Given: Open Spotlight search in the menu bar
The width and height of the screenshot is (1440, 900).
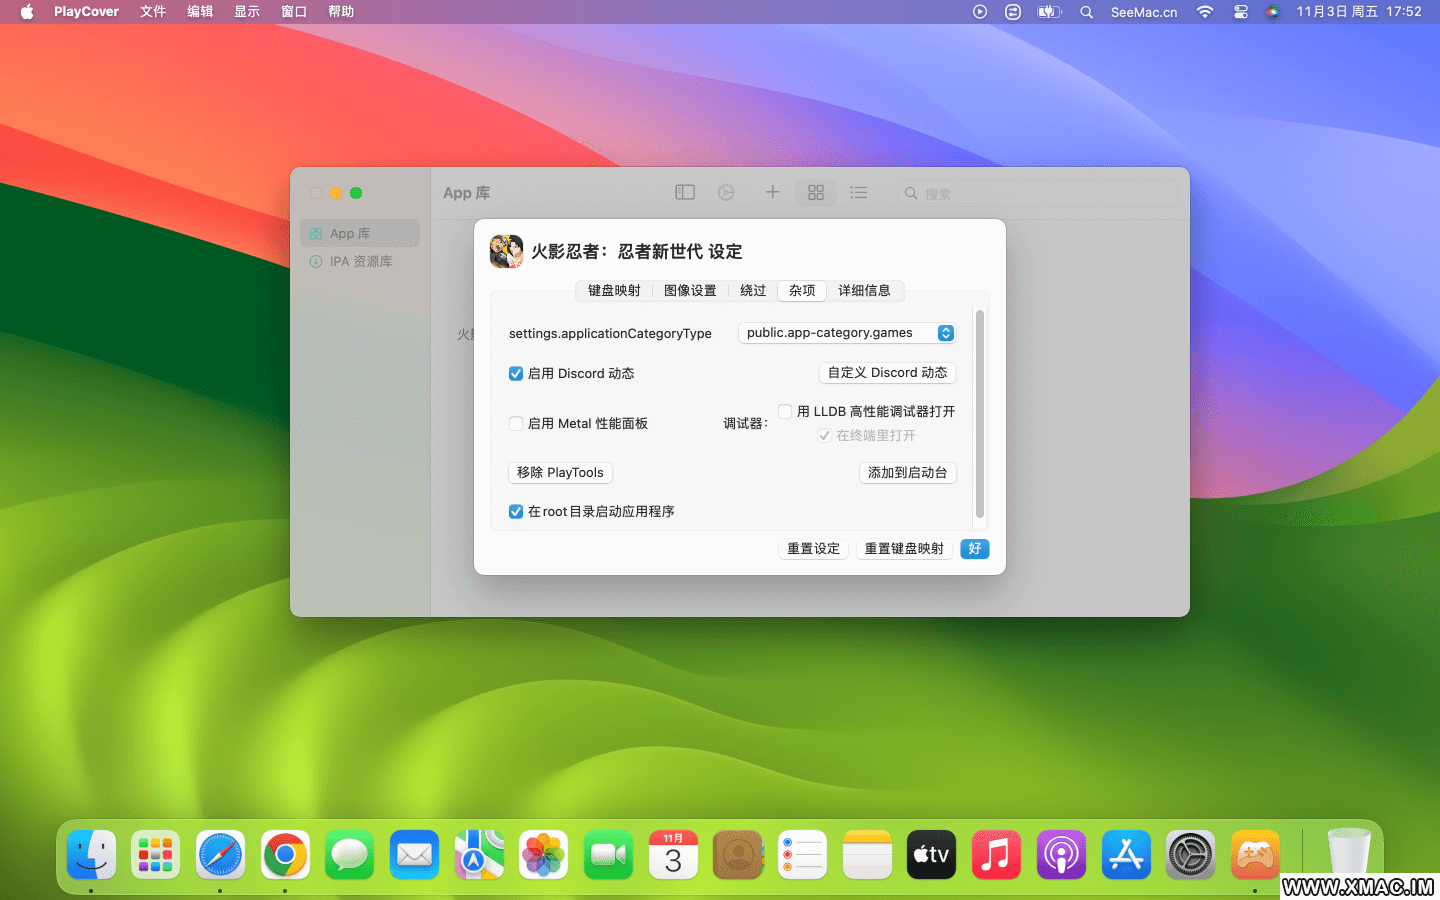Looking at the screenshot, I should pos(1086,12).
